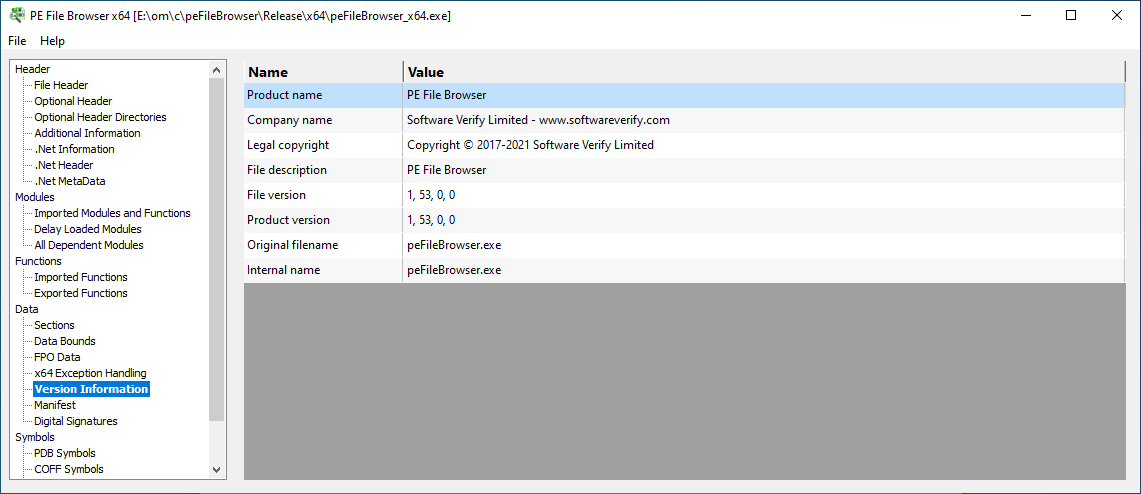
Task: Open Manifest in the tree
Action: click(55, 405)
